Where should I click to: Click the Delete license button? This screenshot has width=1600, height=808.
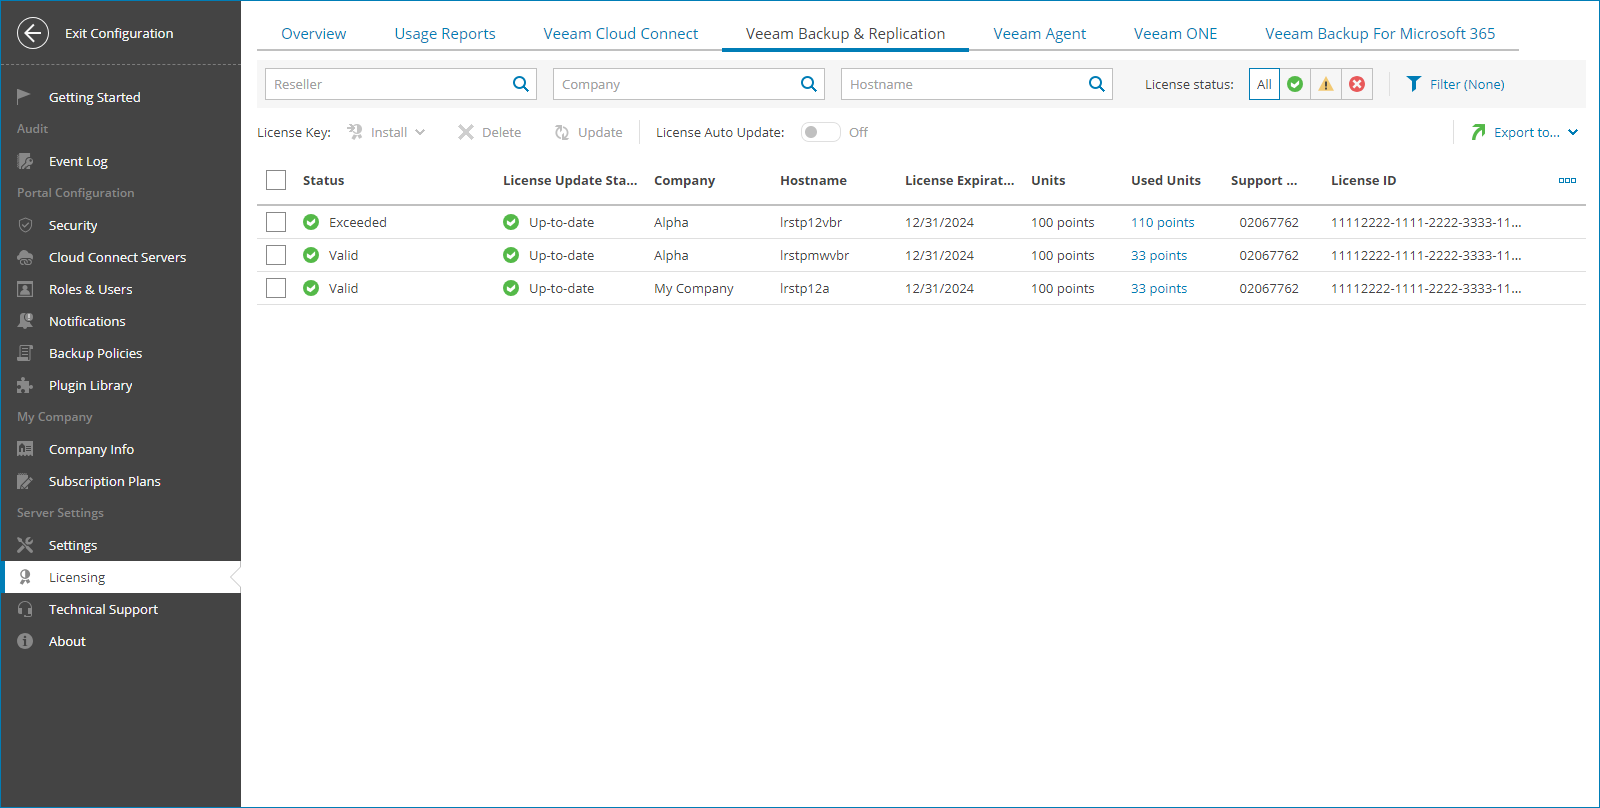489,132
